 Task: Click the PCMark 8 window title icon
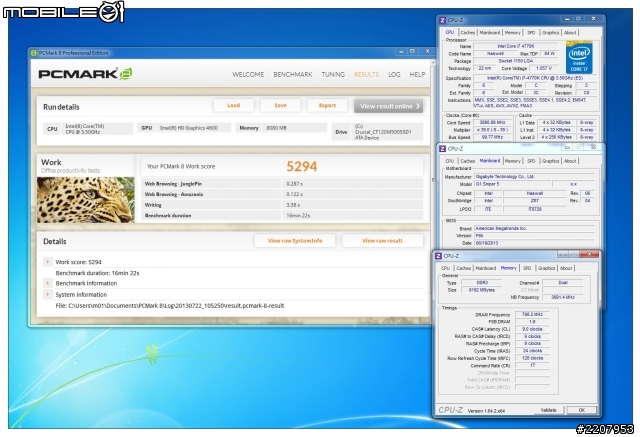tap(34, 53)
